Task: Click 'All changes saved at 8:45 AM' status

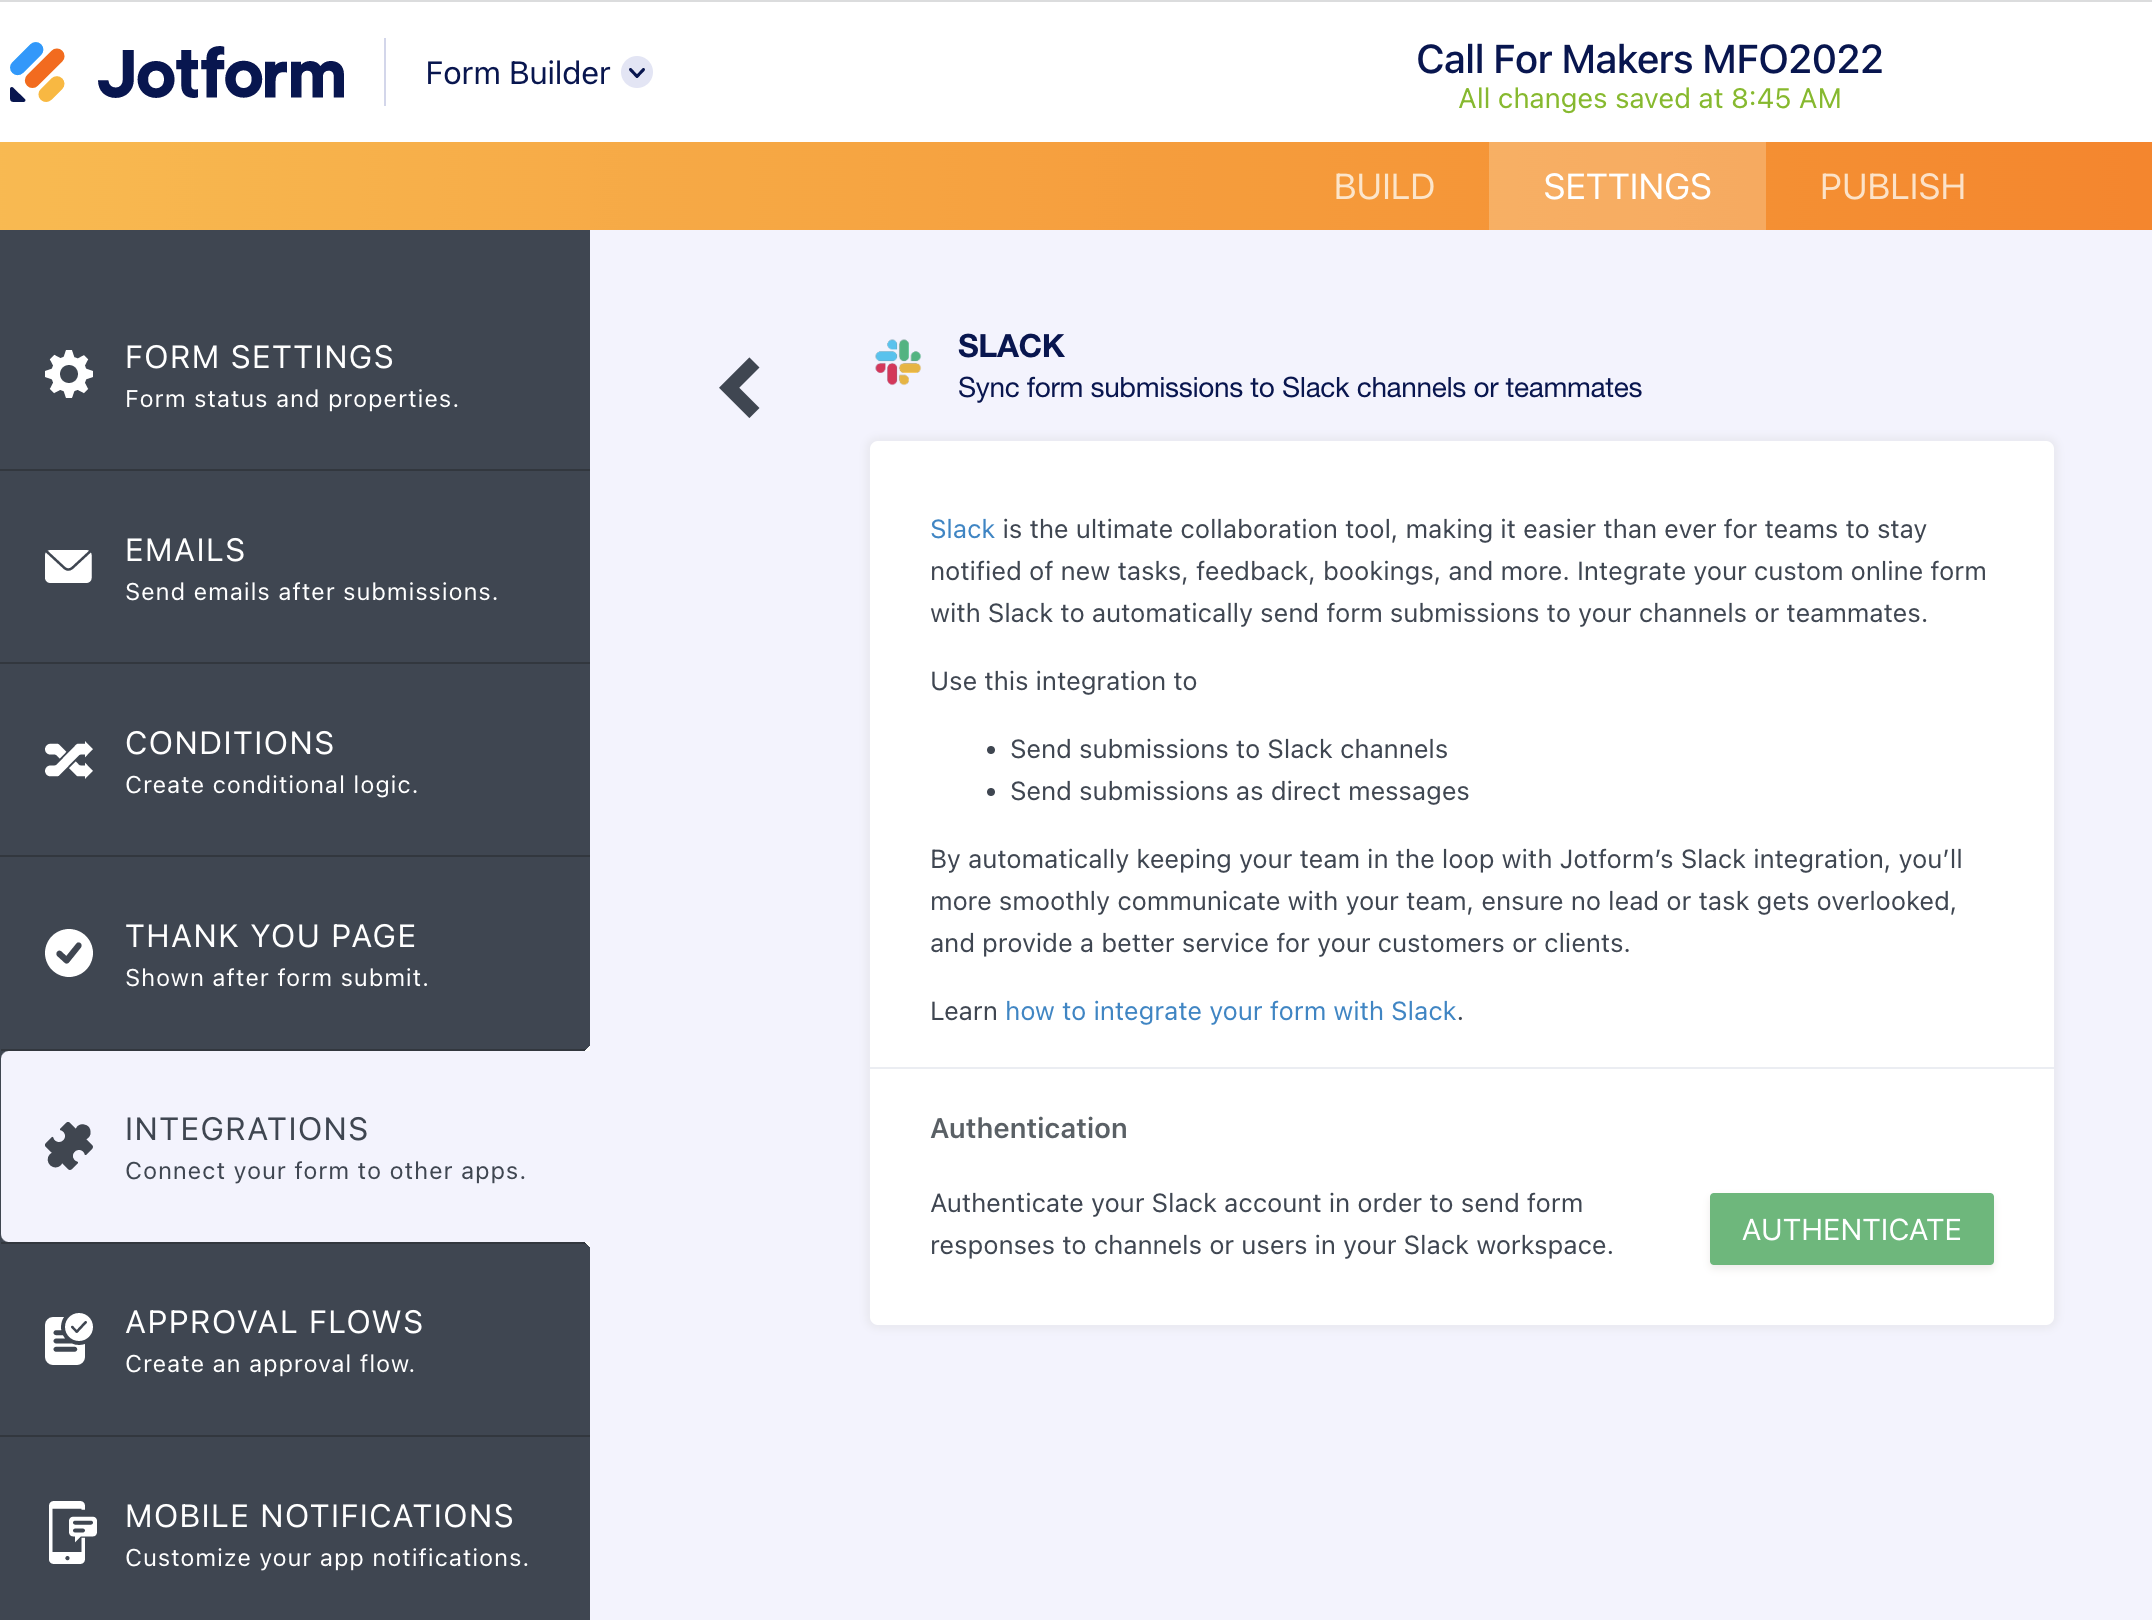Action: (x=1649, y=99)
